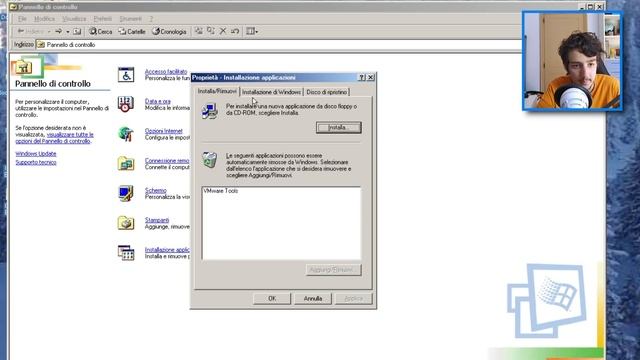
Task: Click the Data e ora clock icon
Action: pyautogui.click(x=126, y=104)
